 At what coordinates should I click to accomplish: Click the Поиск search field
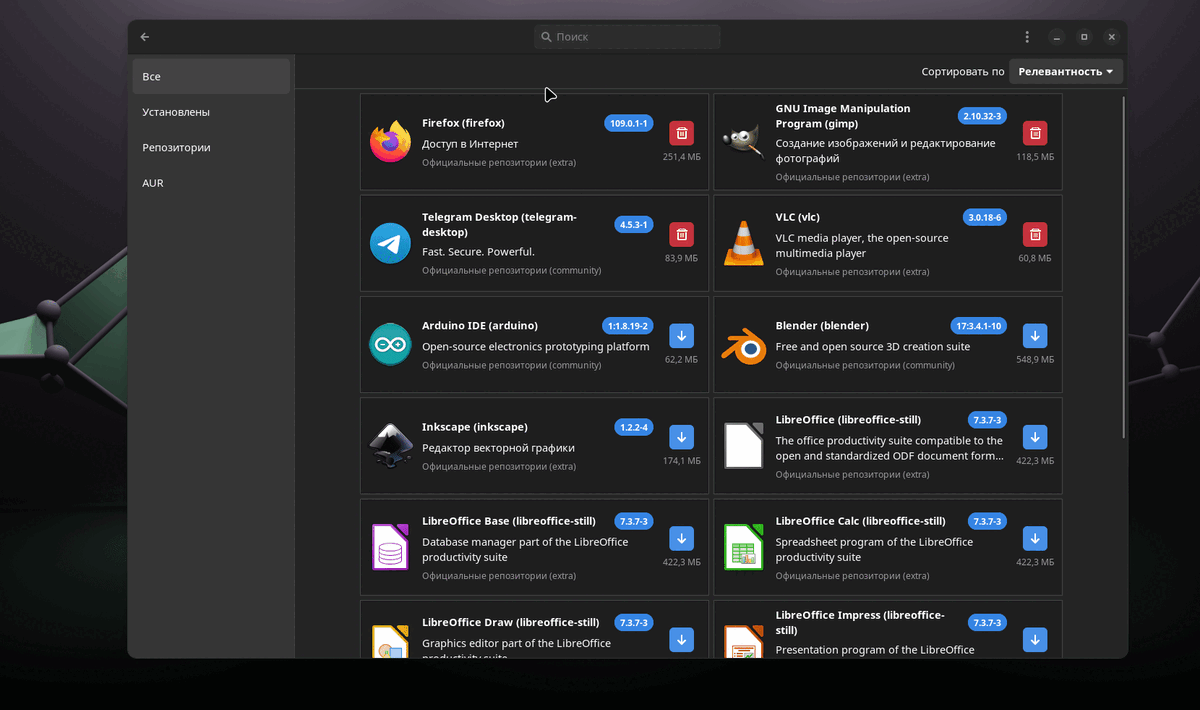(627, 37)
